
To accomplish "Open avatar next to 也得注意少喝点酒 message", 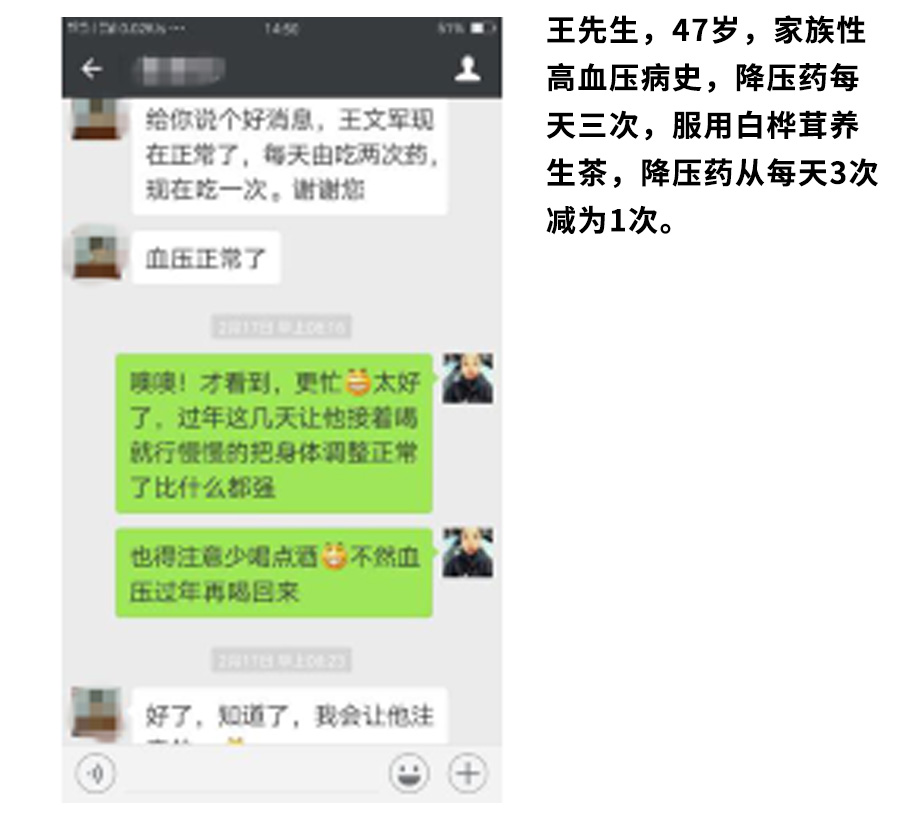I will coord(468,552).
